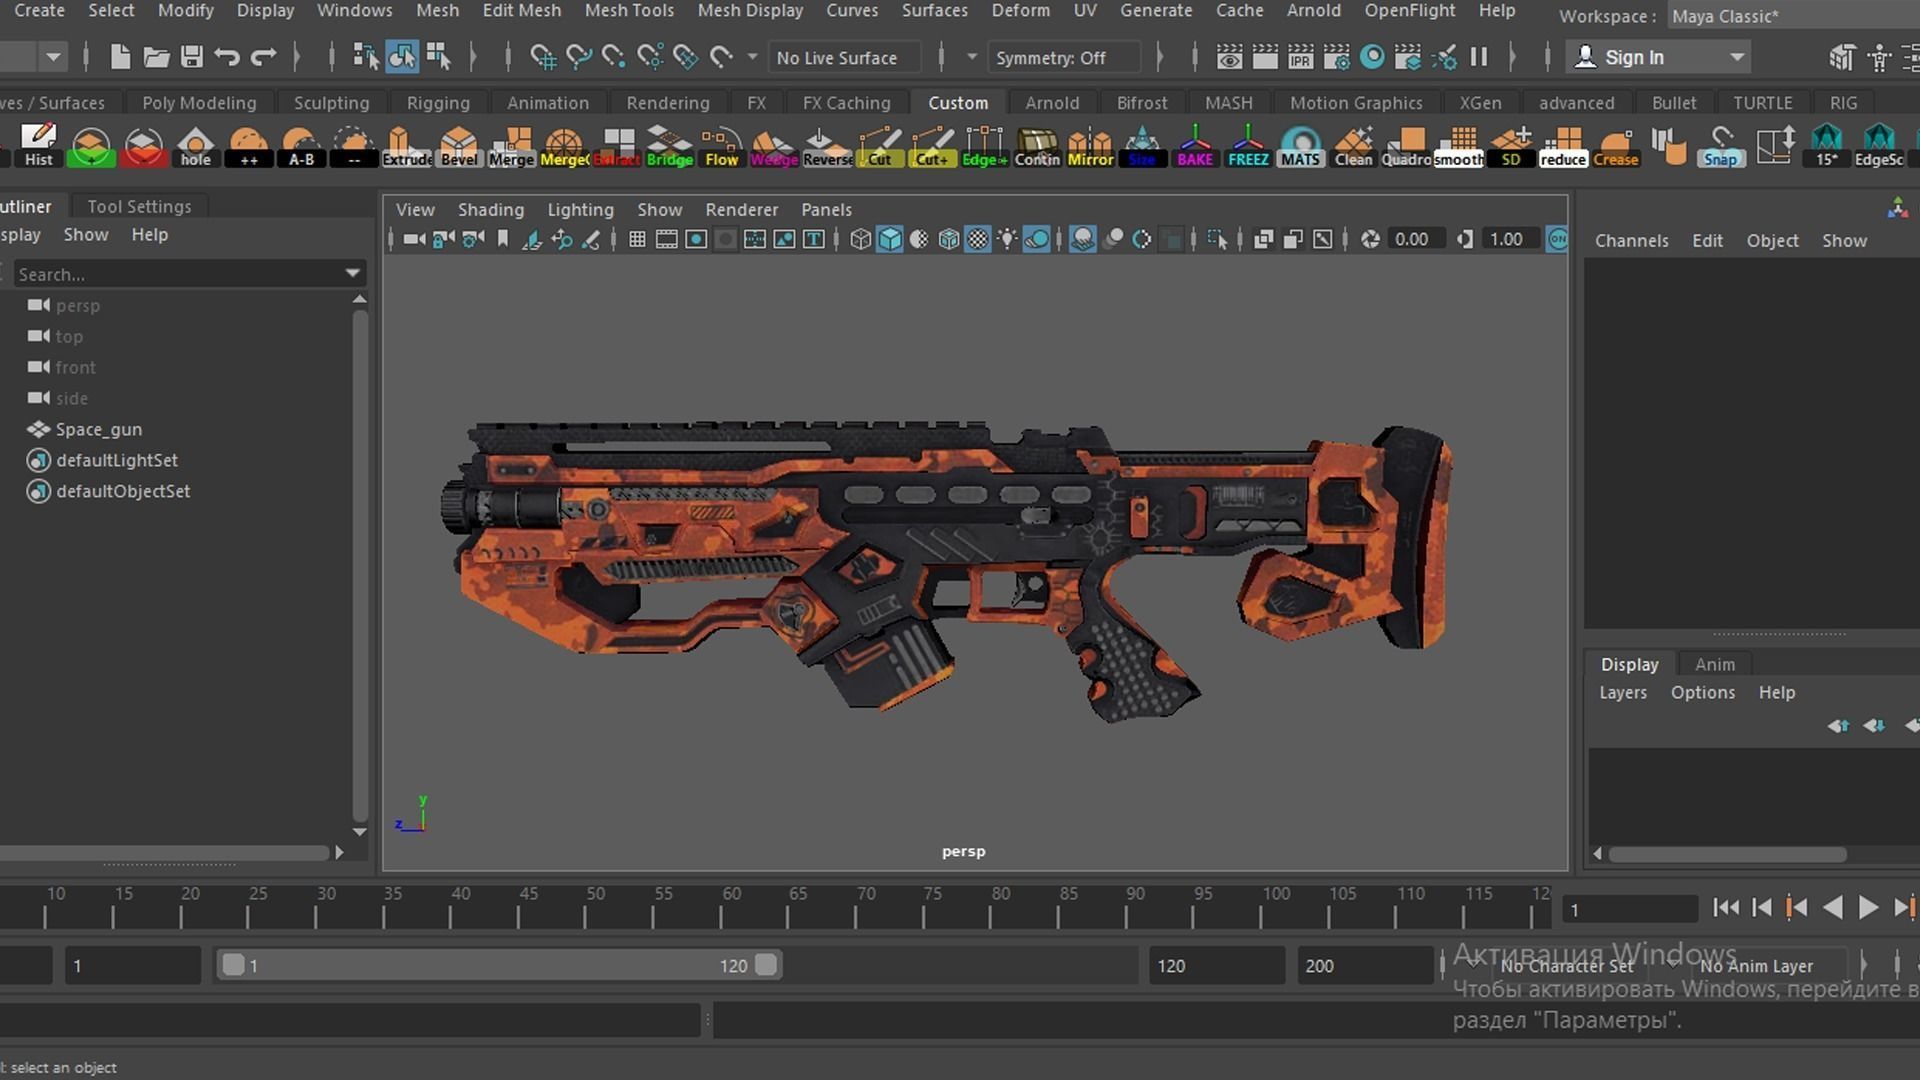Click the Save Scene floppy icon

[x=192, y=57]
